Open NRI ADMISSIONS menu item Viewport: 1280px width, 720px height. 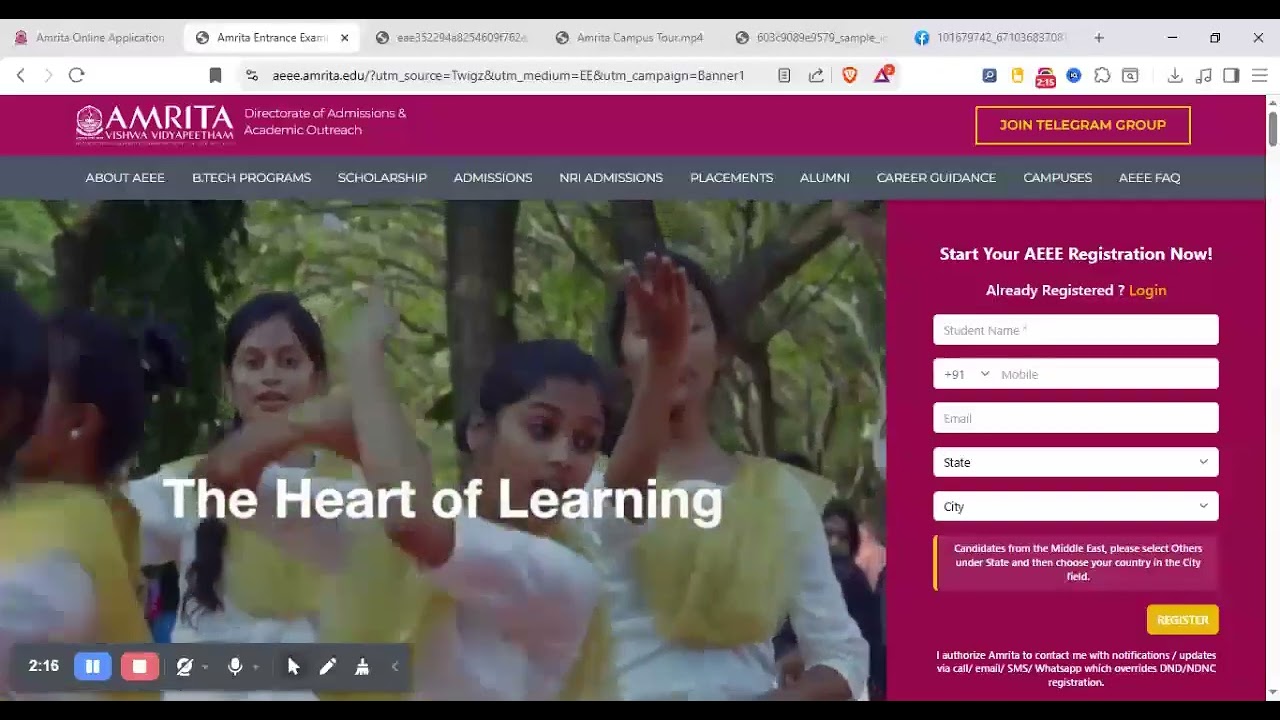[x=611, y=177]
